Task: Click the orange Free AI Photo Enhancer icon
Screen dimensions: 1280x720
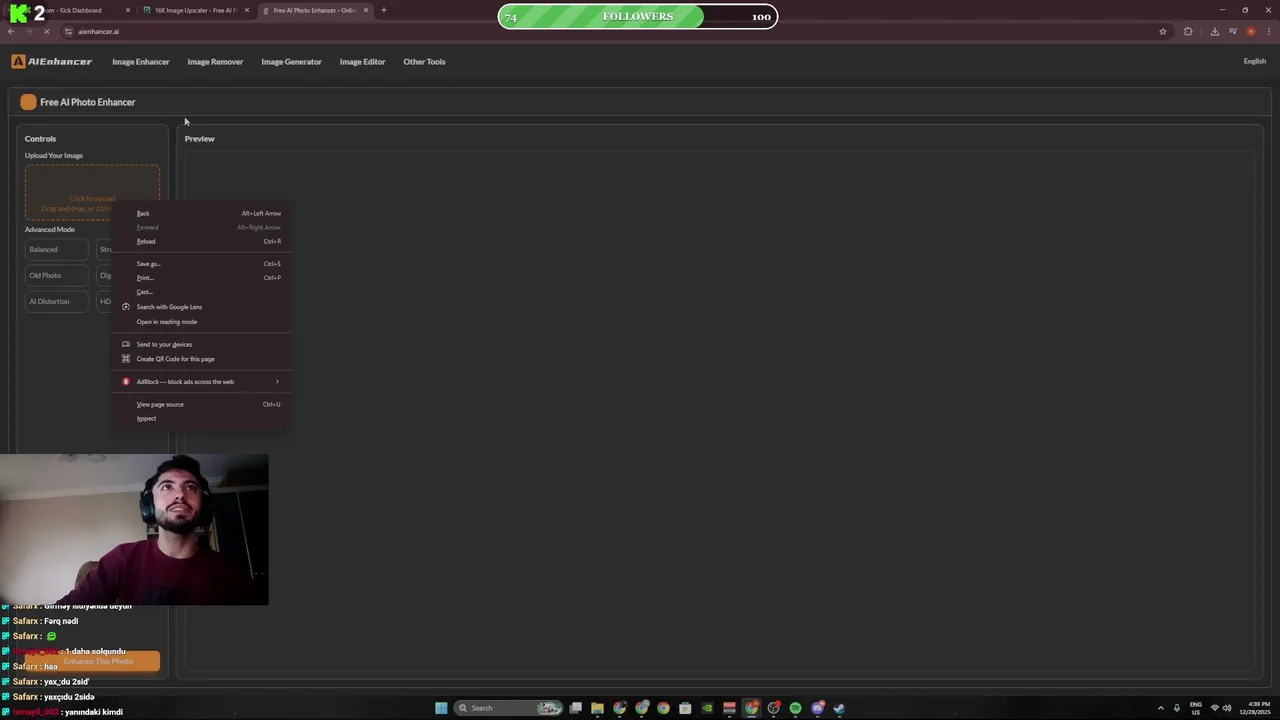Action: (x=28, y=102)
